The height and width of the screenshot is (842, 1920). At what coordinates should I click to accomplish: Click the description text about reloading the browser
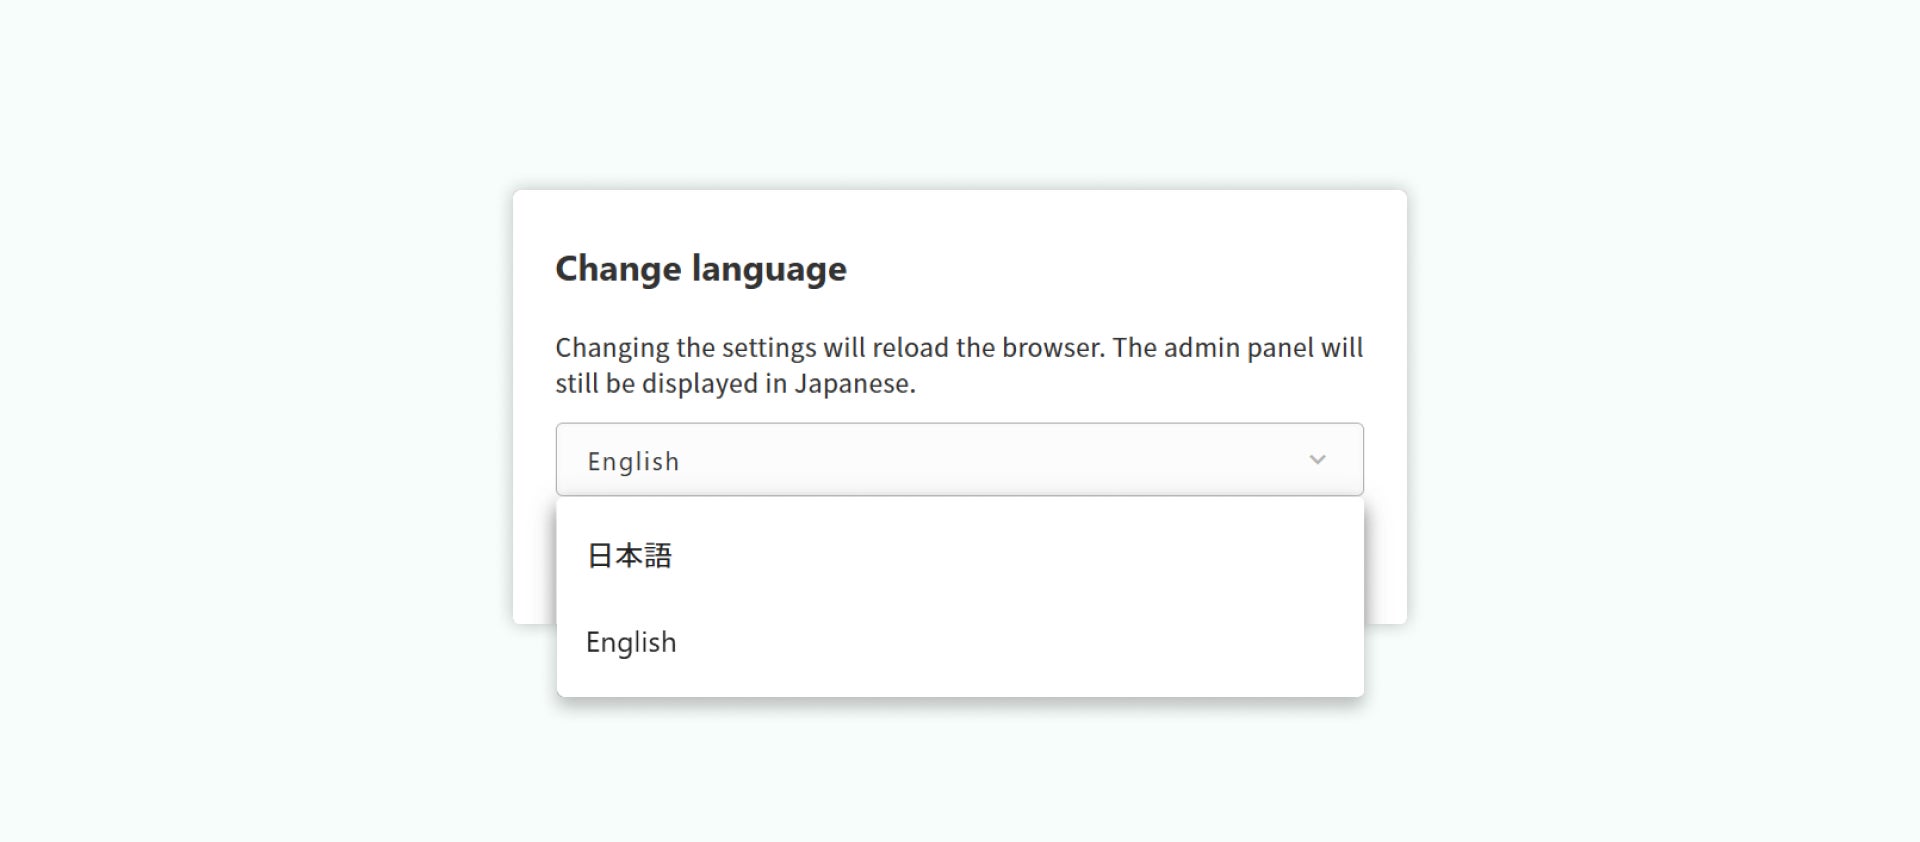point(958,348)
